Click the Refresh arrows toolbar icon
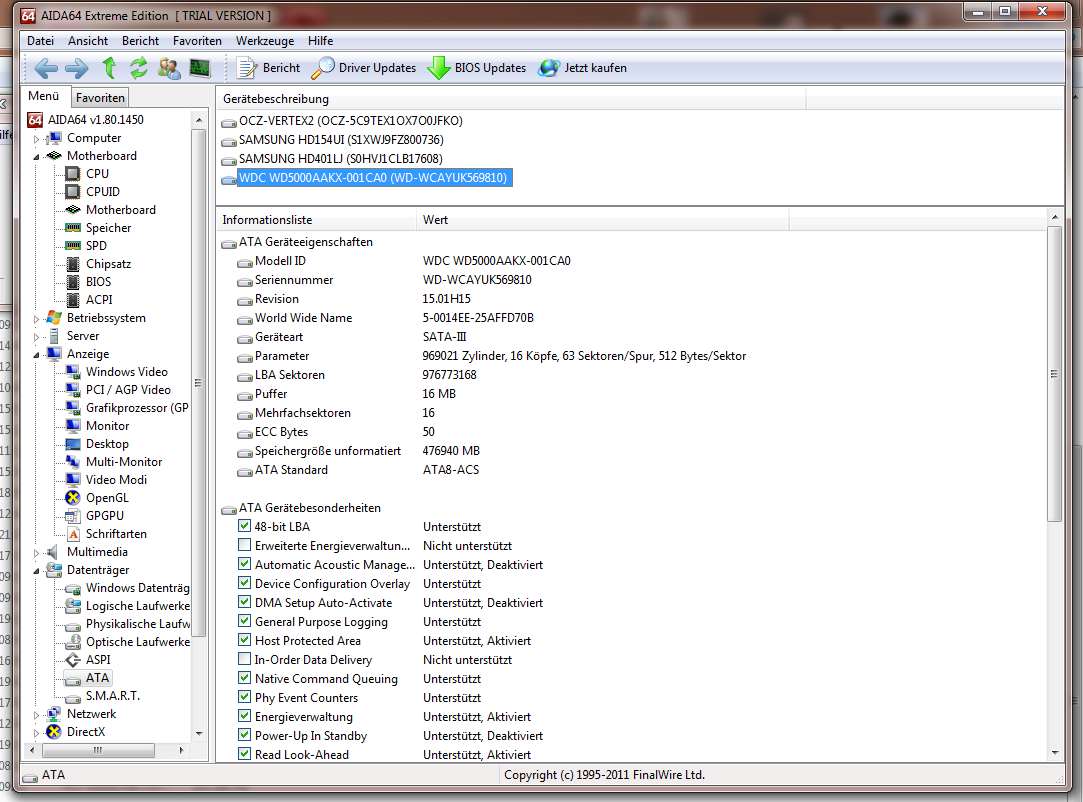Image resolution: width=1083 pixels, height=802 pixels. (138, 68)
